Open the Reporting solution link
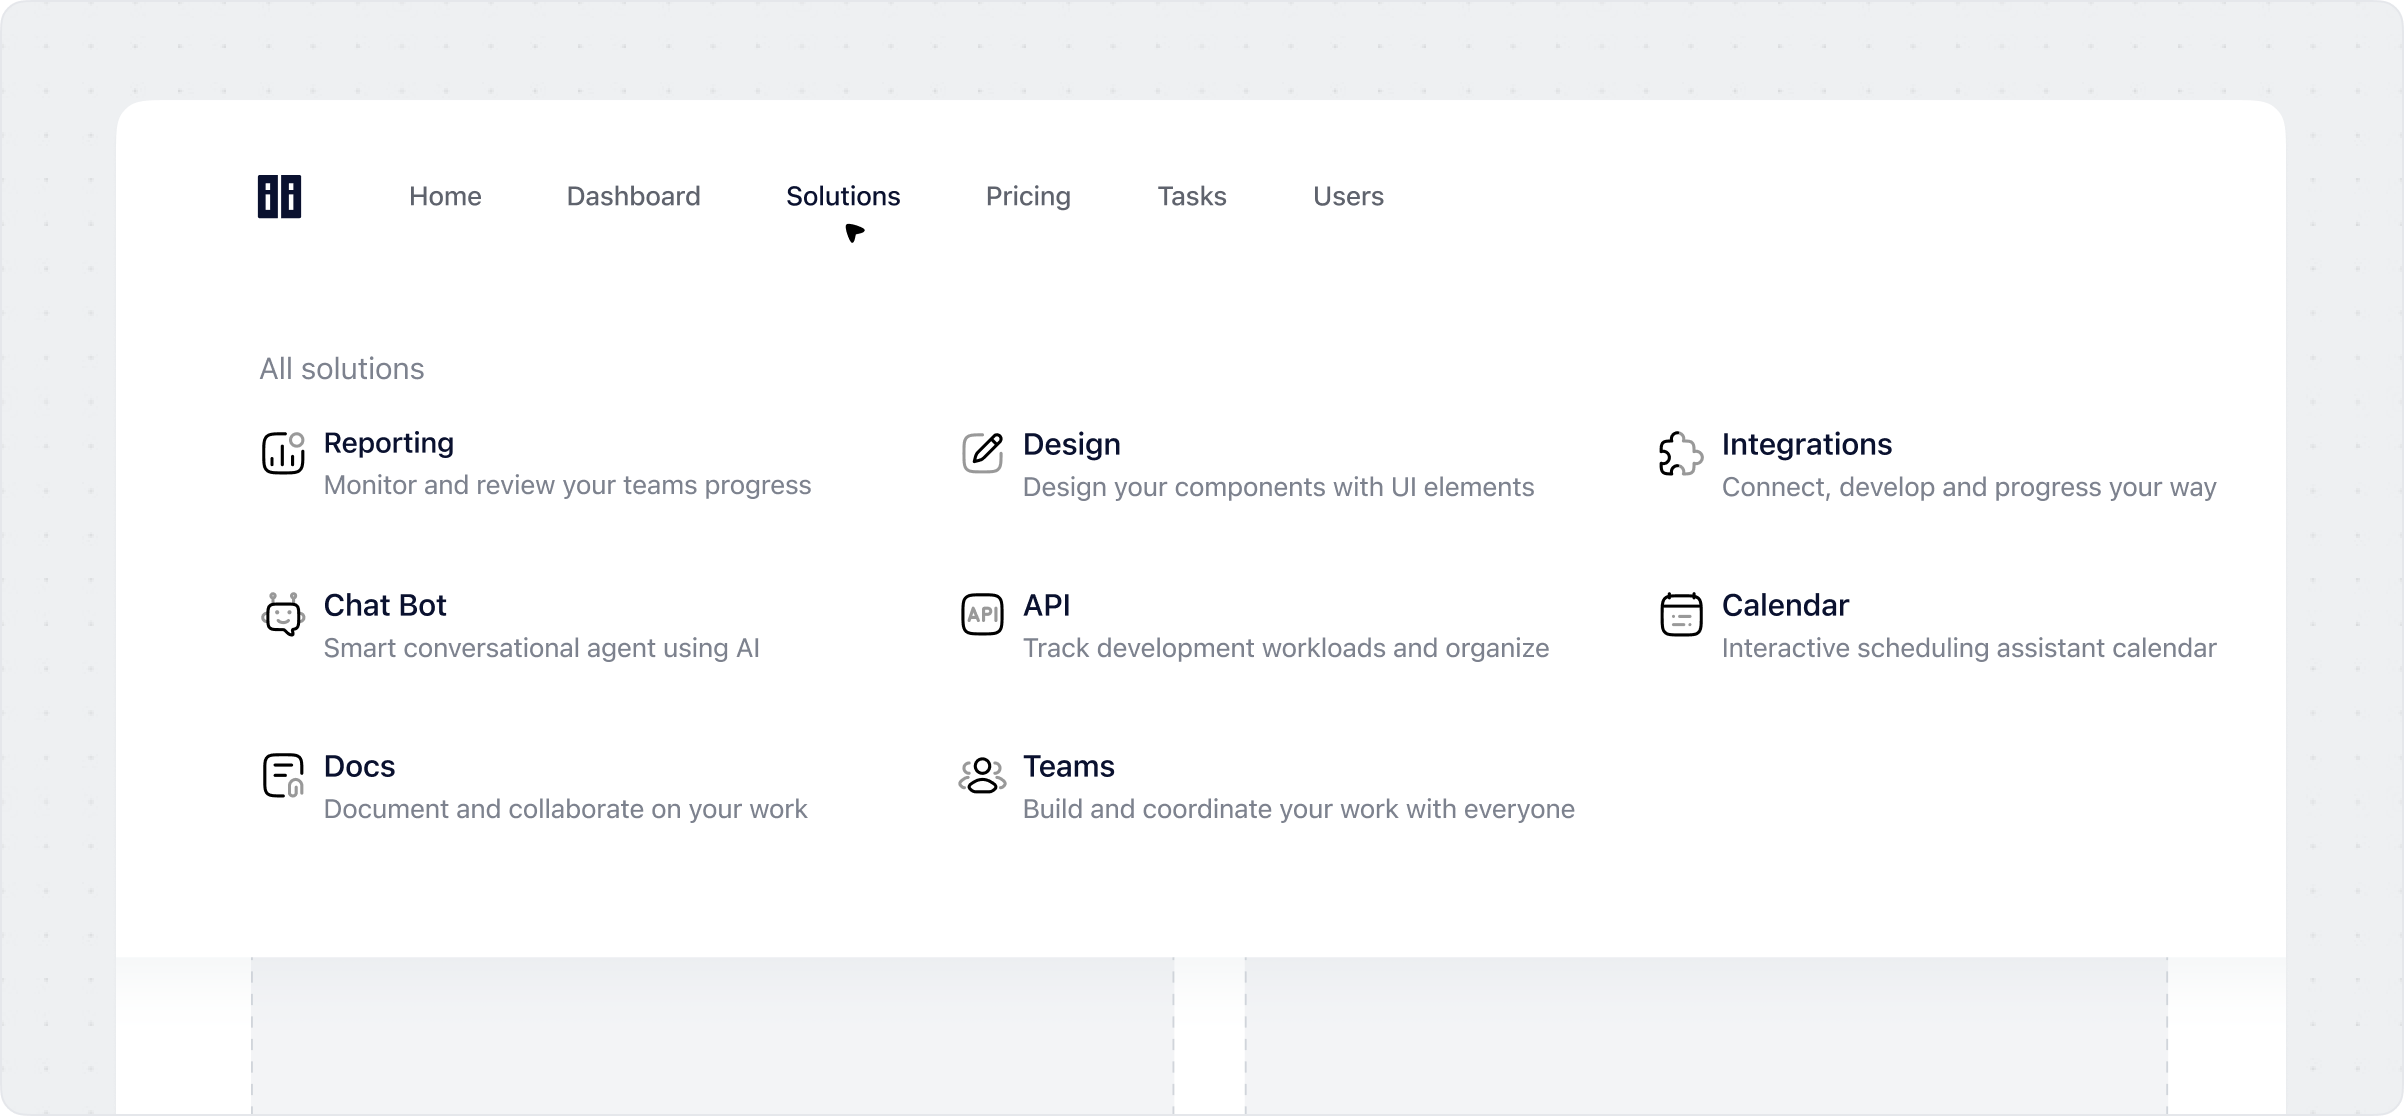Viewport: 2404px width, 1116px height. tap(388, 443)
